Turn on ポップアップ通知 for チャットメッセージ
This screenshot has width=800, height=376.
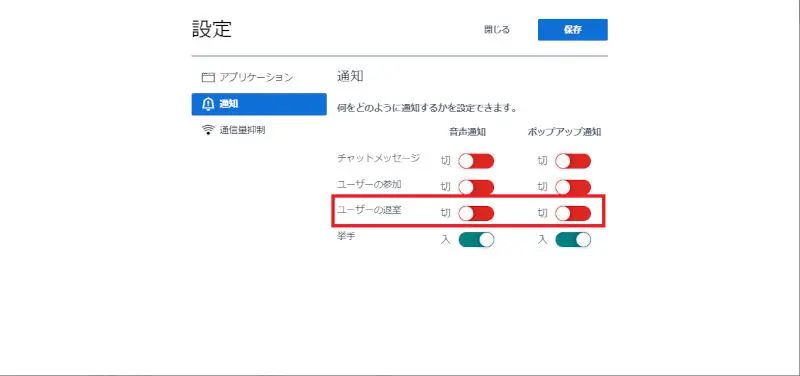click(573, 161)
